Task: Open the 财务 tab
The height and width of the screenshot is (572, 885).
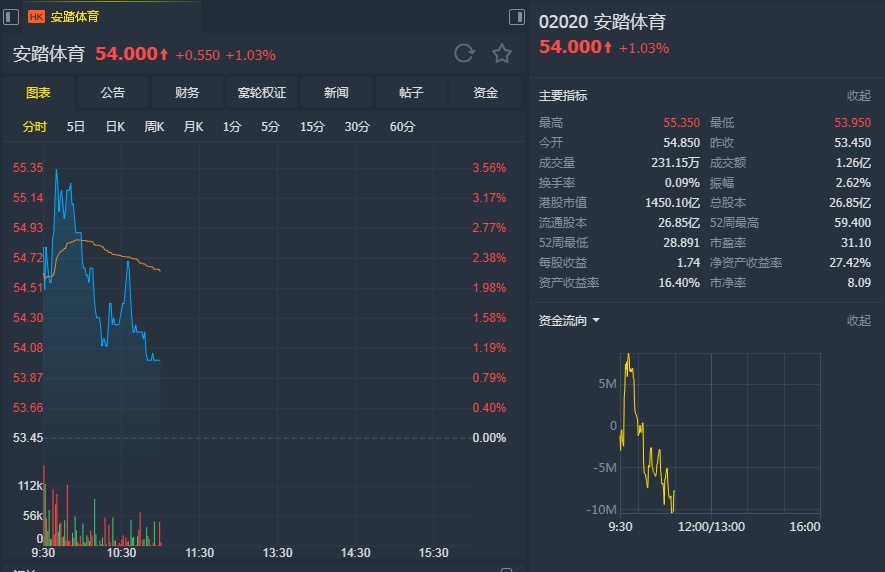Action: (187, 93)
